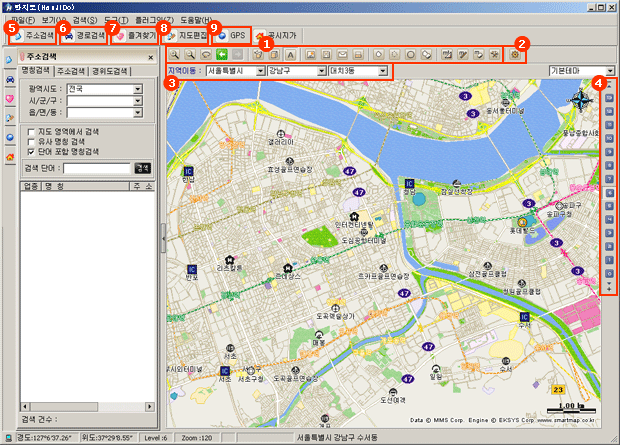The image size is (620, 445).
Task: Click the zoom in magnifier tool
Action: point(174,54)
